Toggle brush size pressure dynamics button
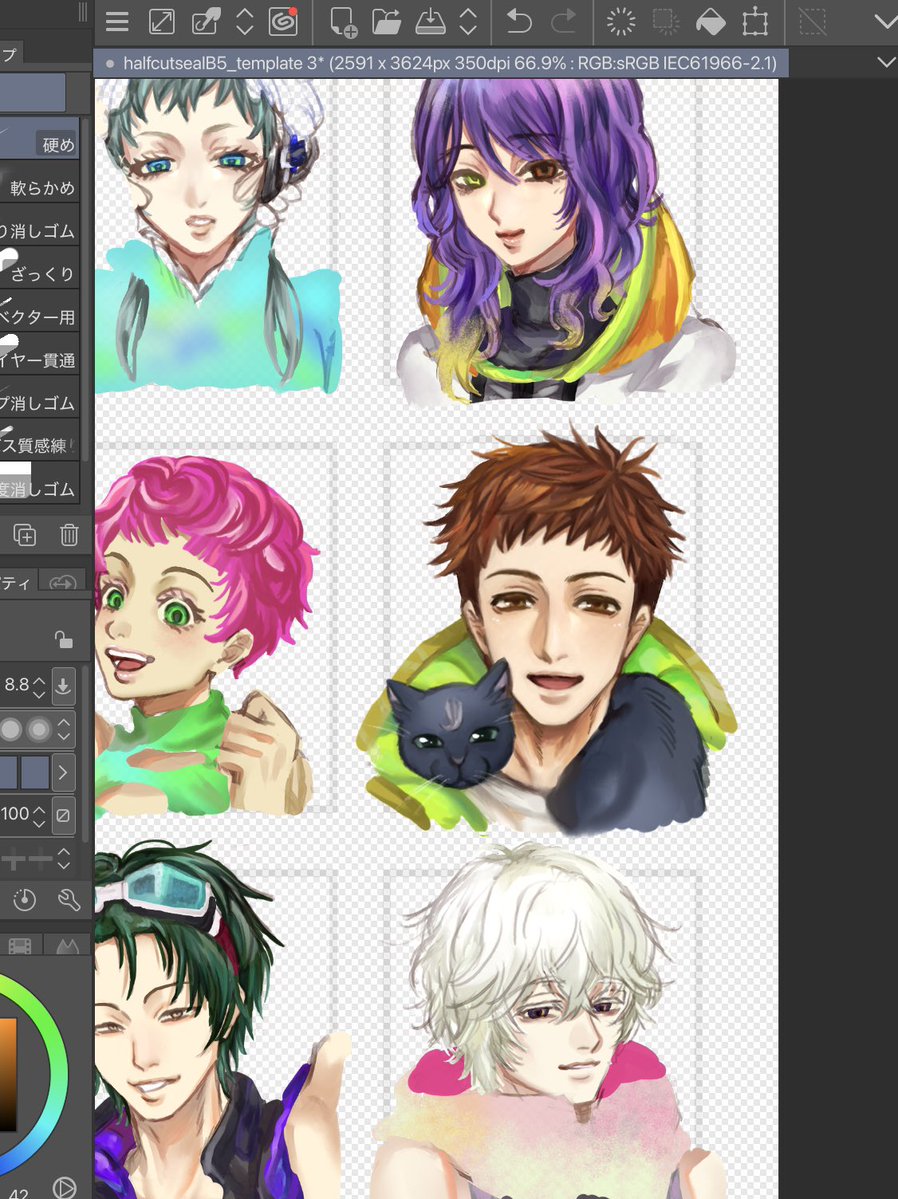Screen dimensions: 898x1199 [x=63, y=686]
